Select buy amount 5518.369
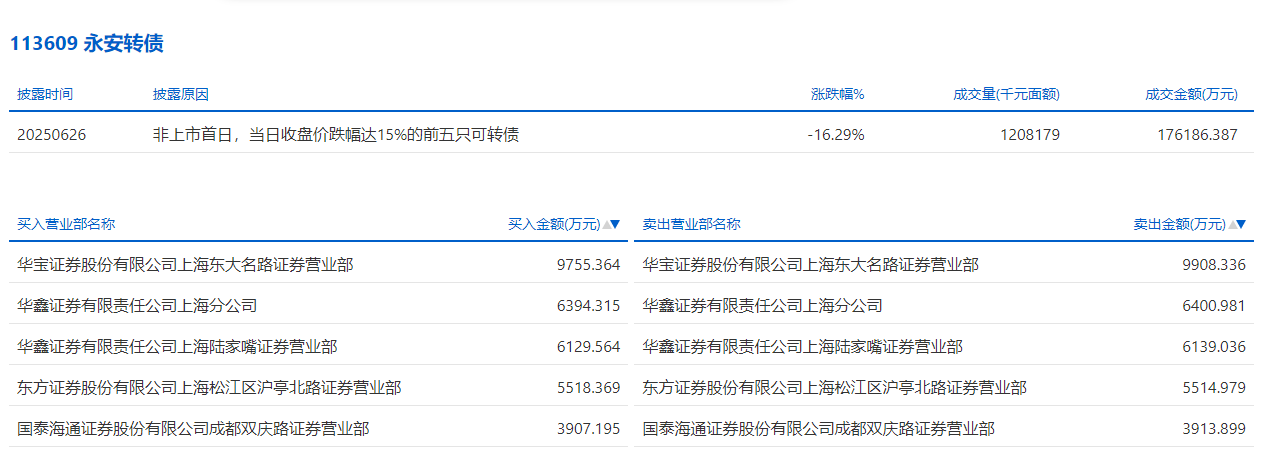The height and width of the screenshot is (456, 1264). (x=589, y=387)
